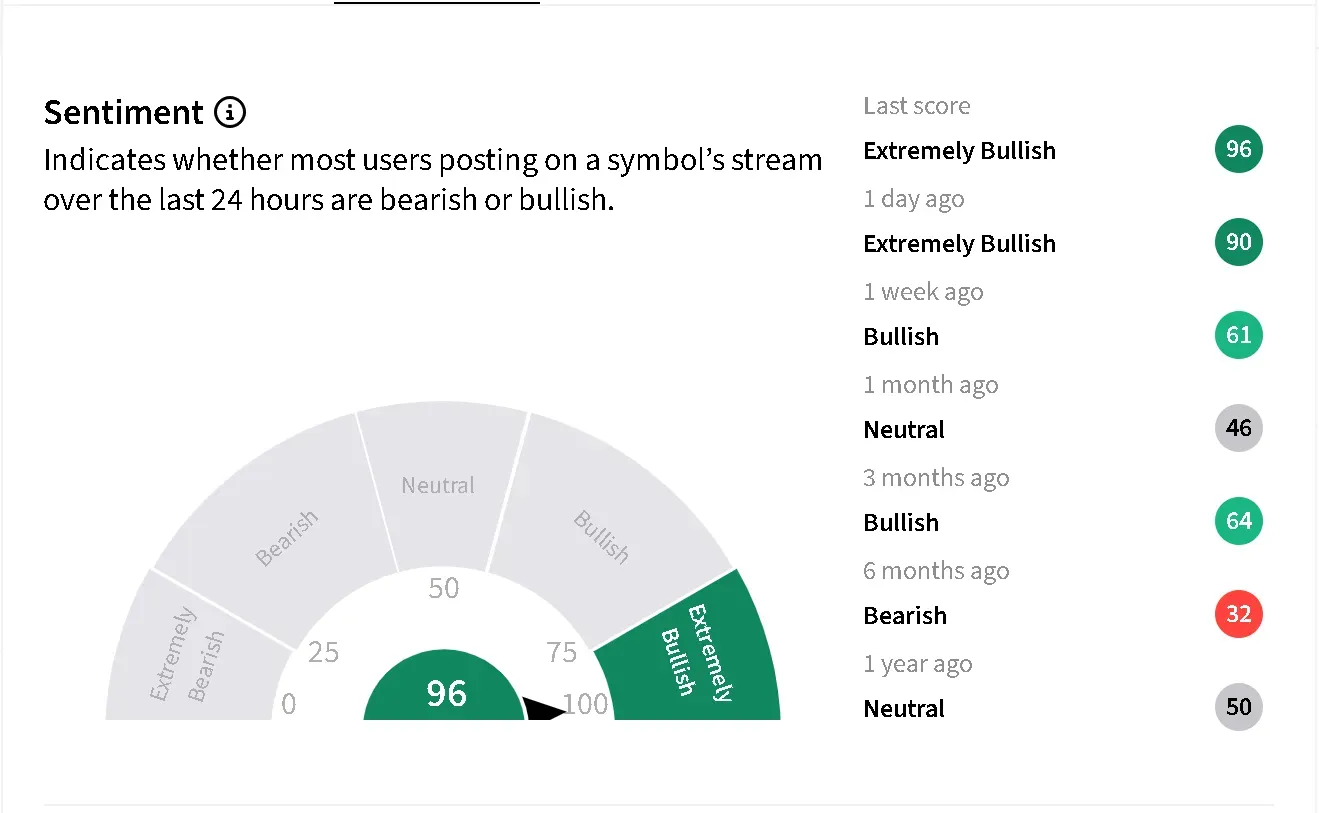Image resolution: width=1319 pixels, height=813 pixels.
Task: Click the Sentiment info icon
Action: point(230,112)
